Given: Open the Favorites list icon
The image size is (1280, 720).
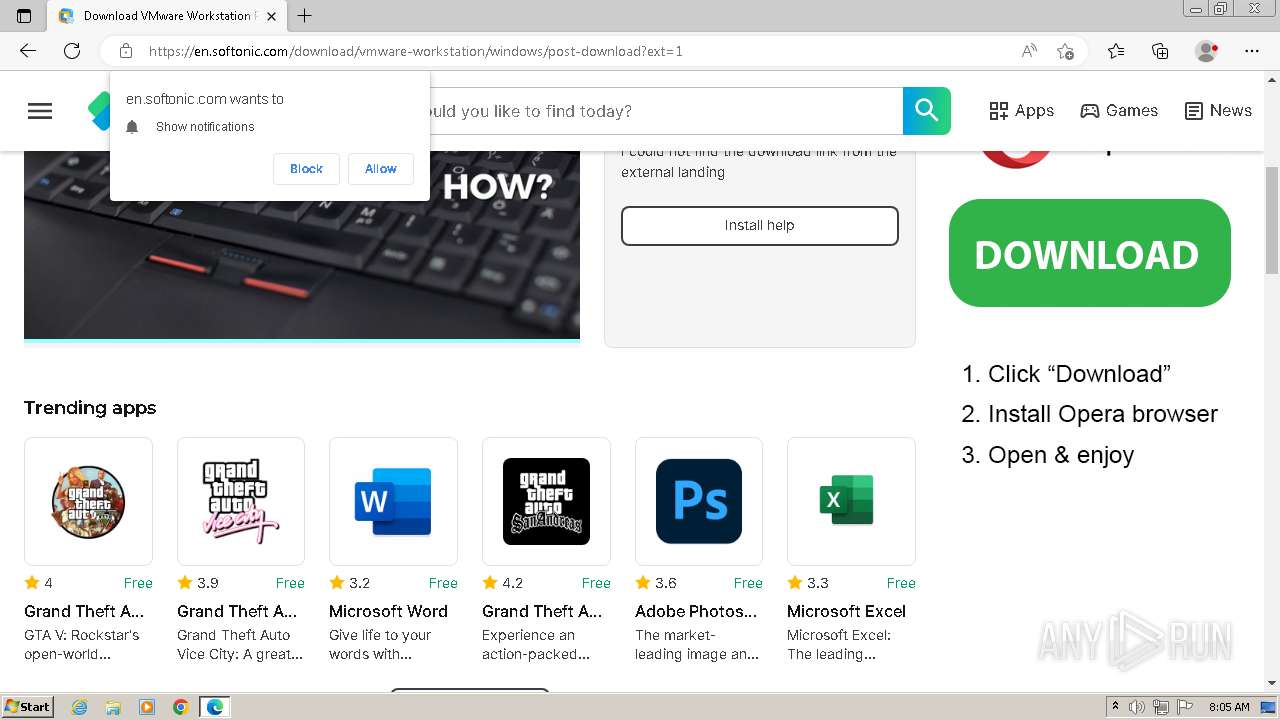Looking at the screenshot, I should pyautogui.click(x=1116, y=51).
